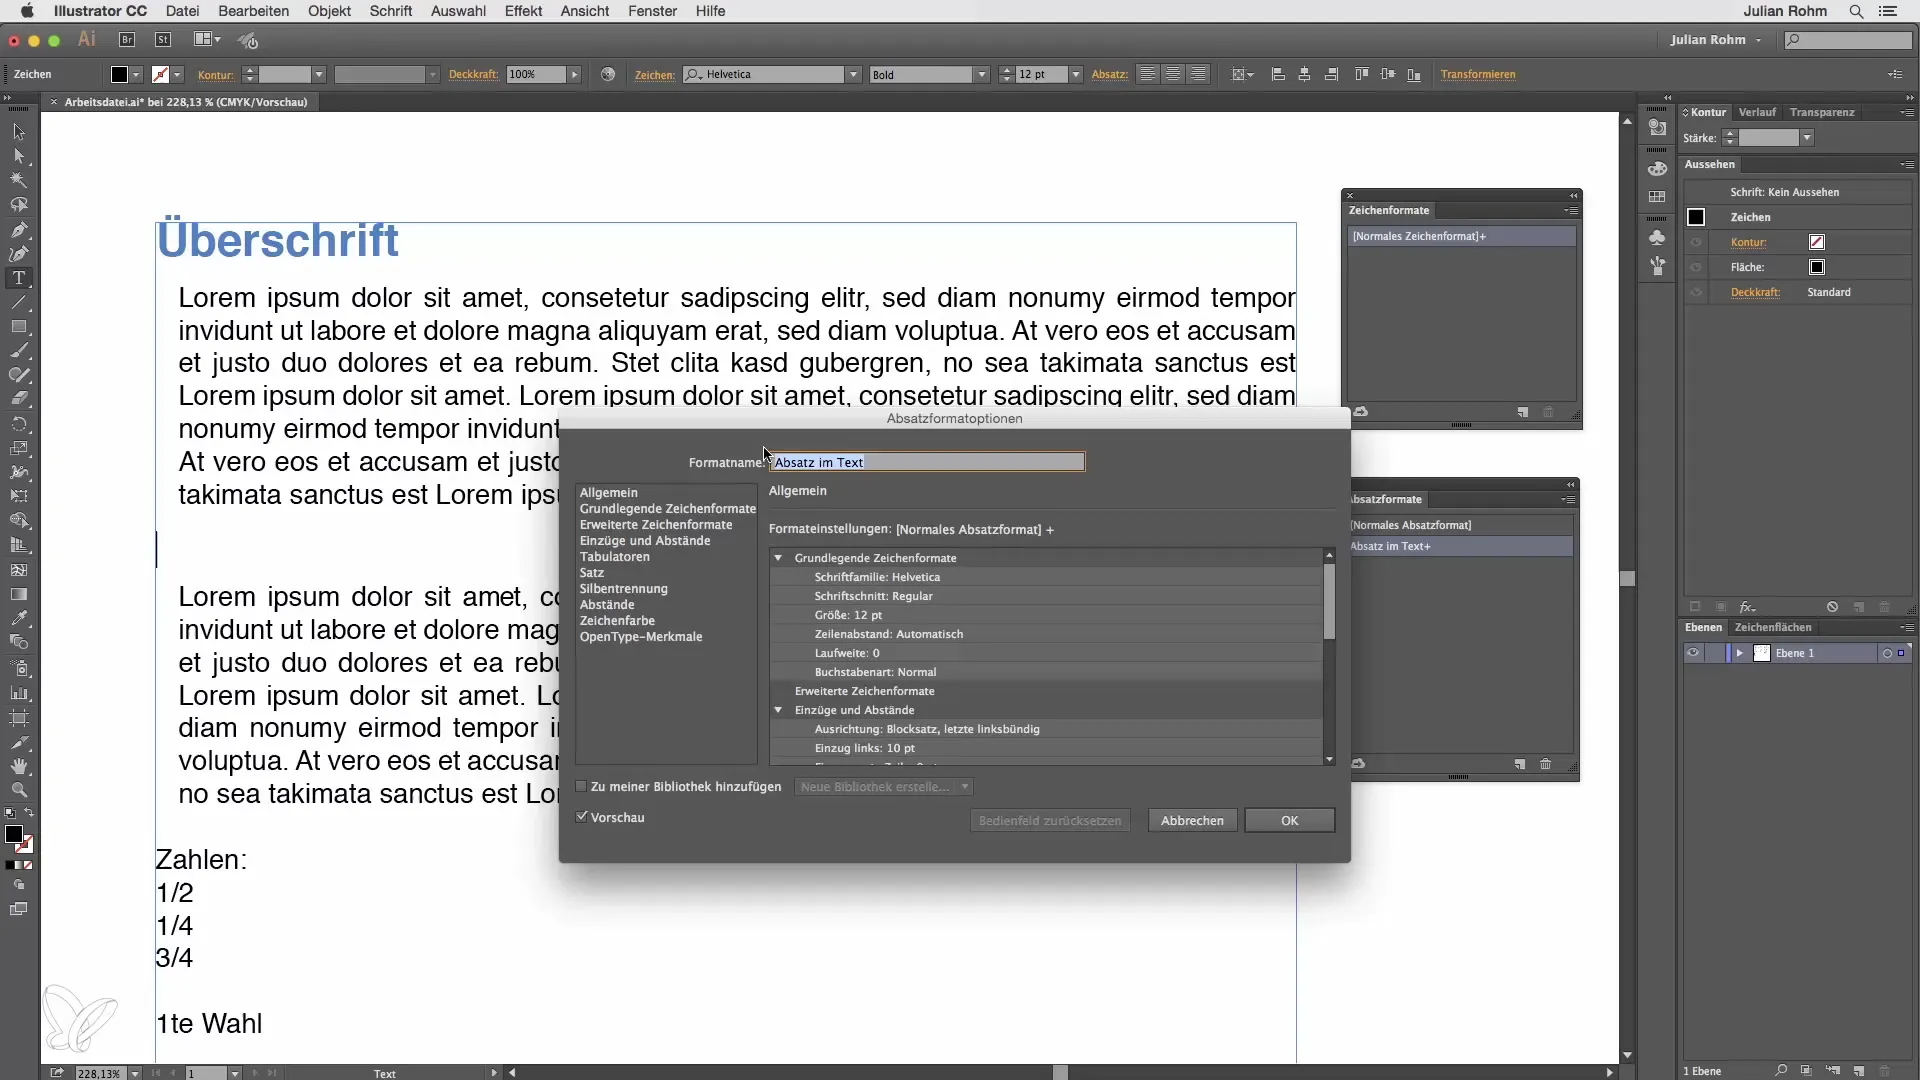Image resolution: width=1920 pixels, height=1080 pixels.
Task: Select the Scale tool
Action: (x=19, y=448)
